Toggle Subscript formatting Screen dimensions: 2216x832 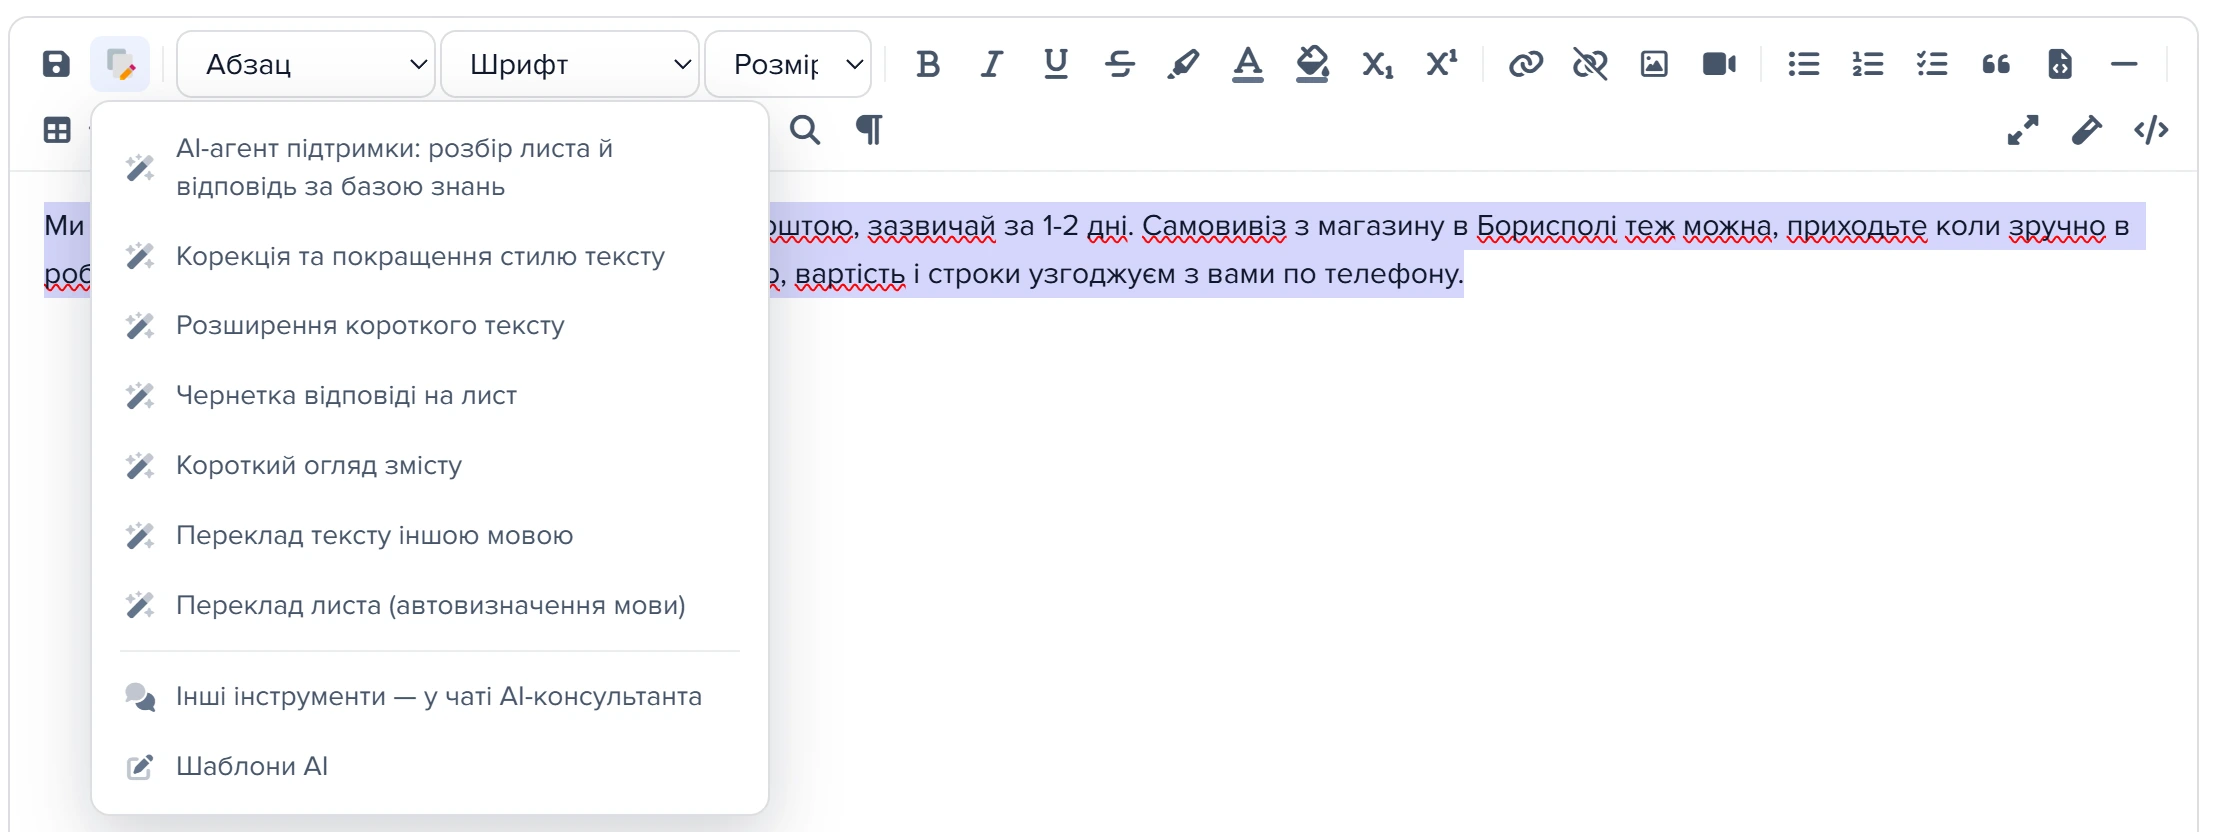coord(1378,64)
